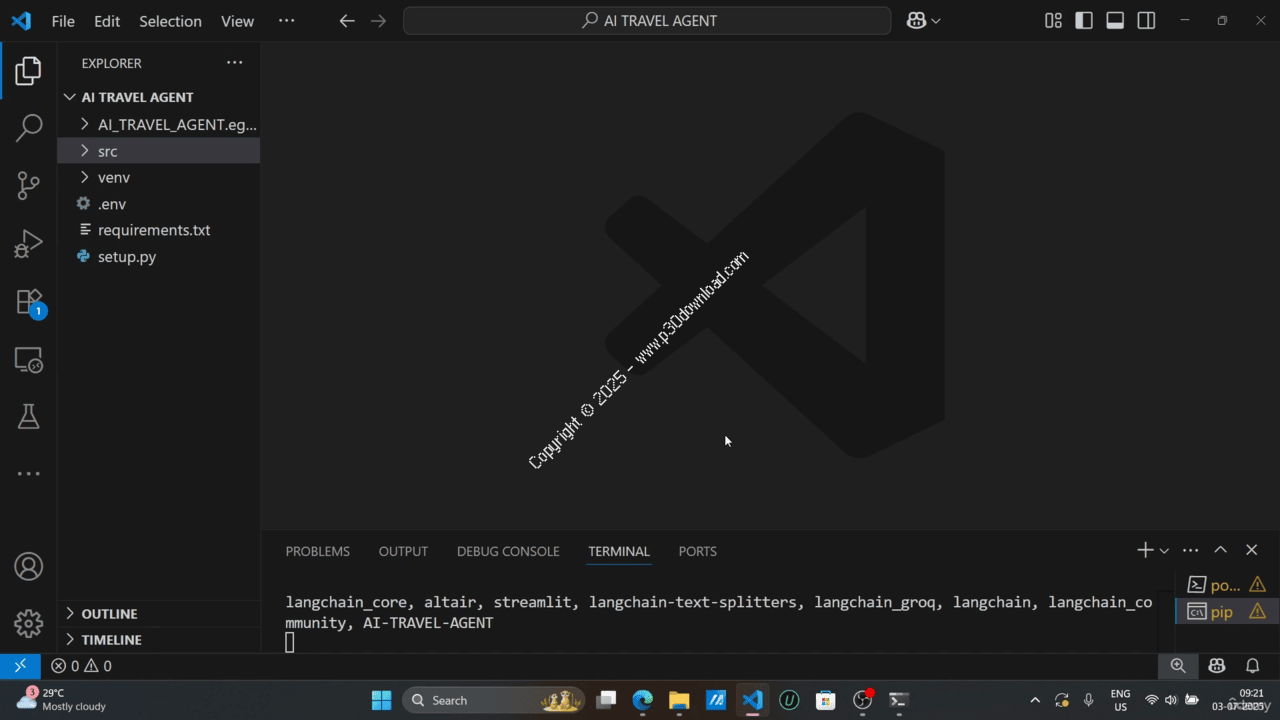Open terminal panel more actions
1280x720 pixels.
click(1190, 550)
